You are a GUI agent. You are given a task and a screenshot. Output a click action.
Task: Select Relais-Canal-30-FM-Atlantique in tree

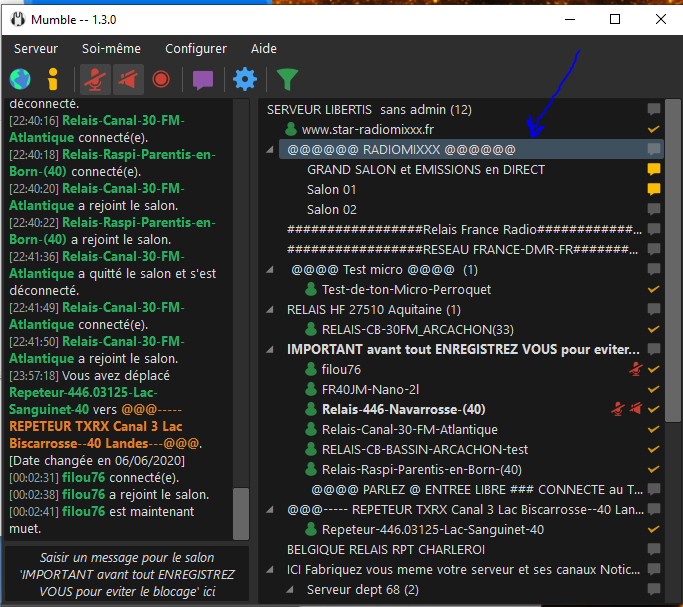[x=409, y=430]
